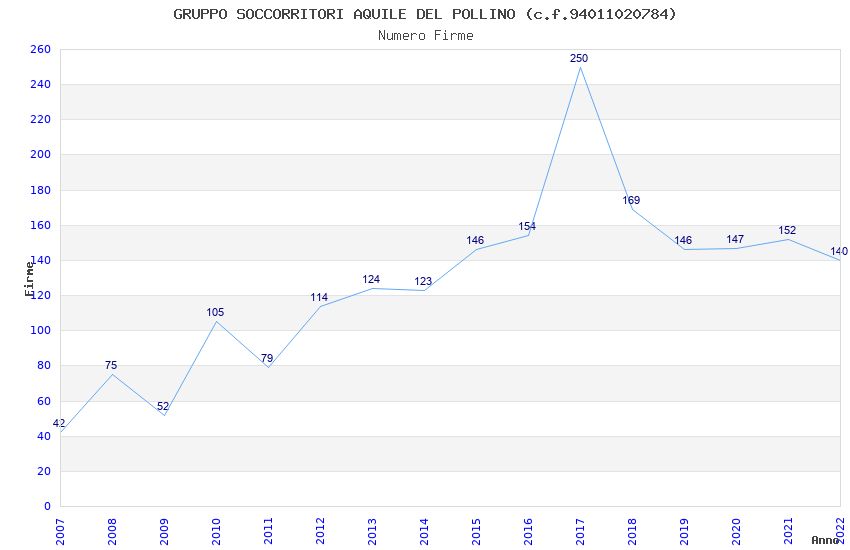Click the data label 52 for 2009
This screenshot has width=850, height=550.
click(163, 406)
